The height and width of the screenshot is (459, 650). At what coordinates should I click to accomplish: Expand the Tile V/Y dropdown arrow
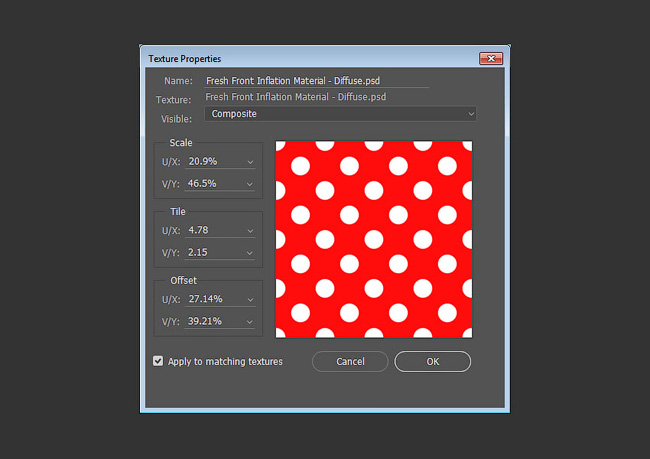(x=250, y=253)
